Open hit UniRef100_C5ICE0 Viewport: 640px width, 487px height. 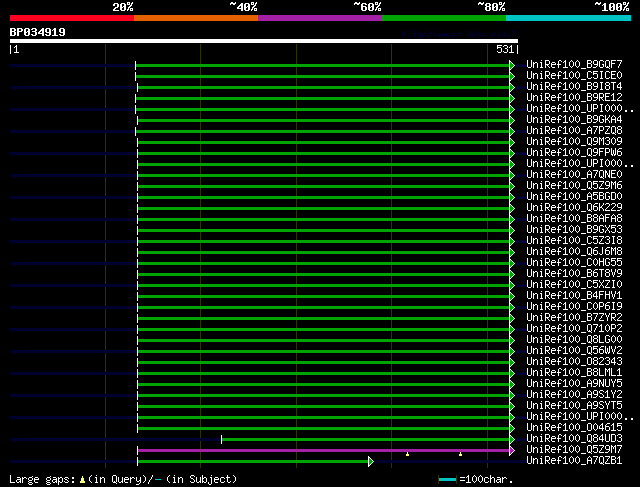(x=574, y=76)
